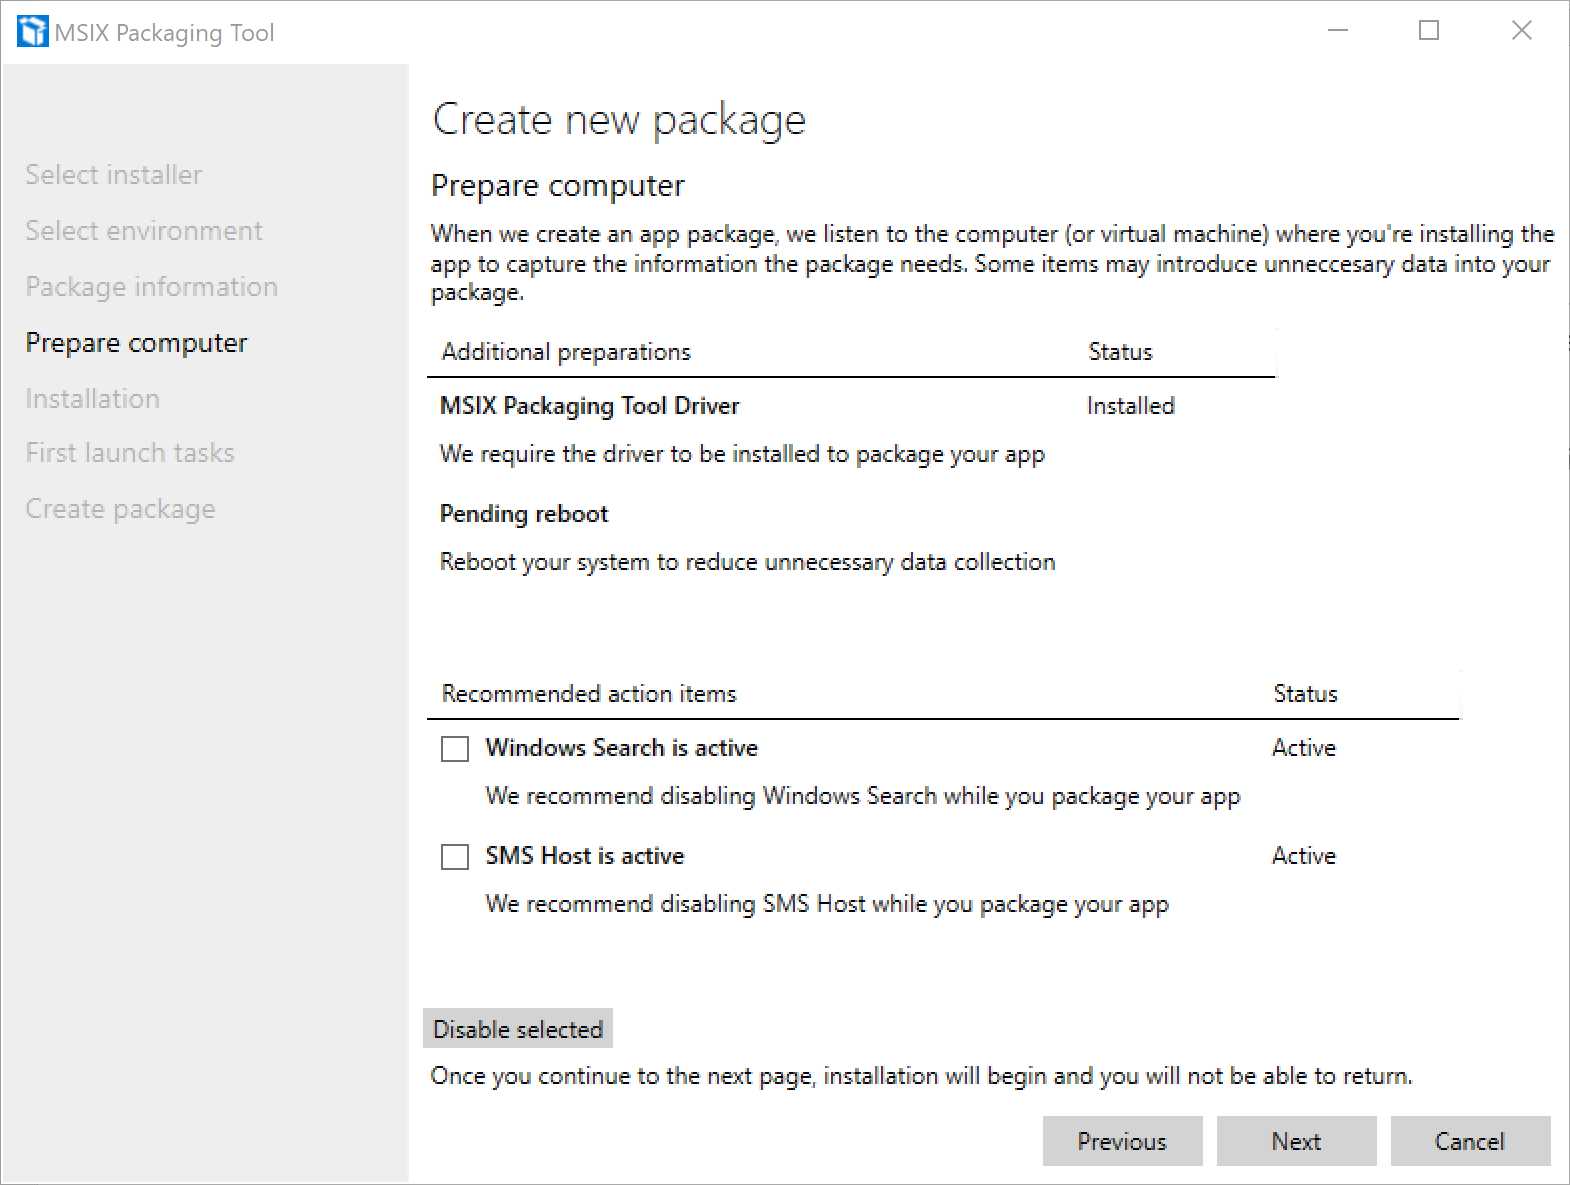Open the Select environment step
Screen dimensions: 1570x1185
click(x=144, y=231)
